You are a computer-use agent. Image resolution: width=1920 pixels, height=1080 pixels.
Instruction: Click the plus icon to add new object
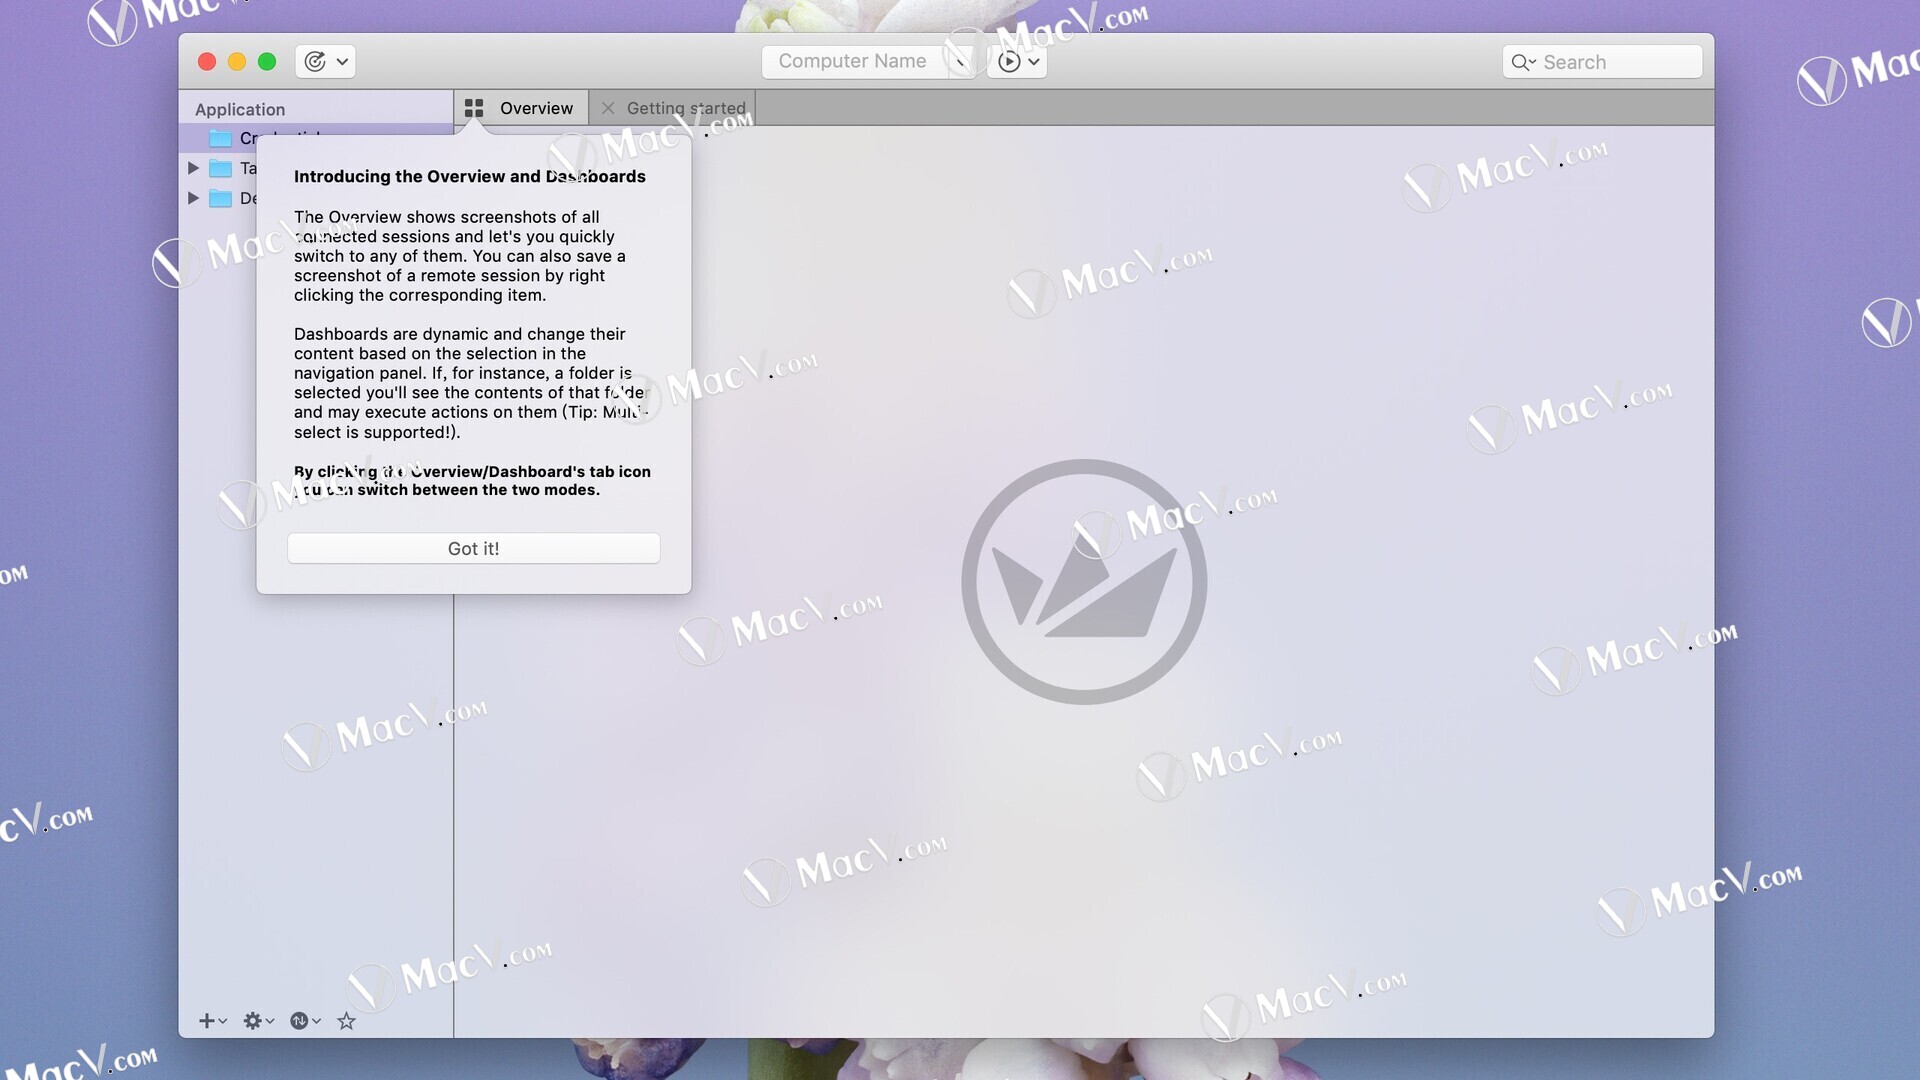click(x=206, y=1021)
